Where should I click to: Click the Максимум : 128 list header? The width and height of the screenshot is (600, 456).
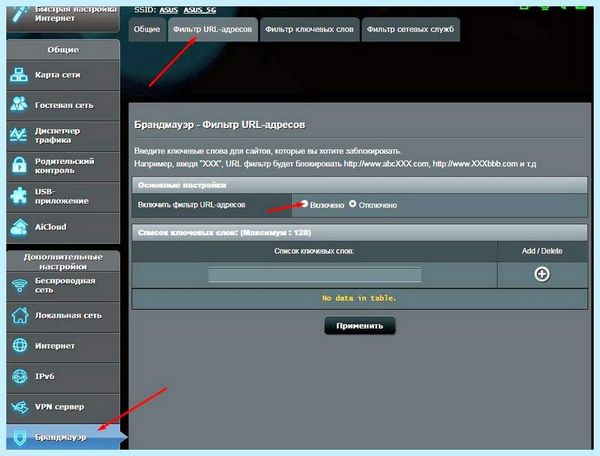coord(360,233)
